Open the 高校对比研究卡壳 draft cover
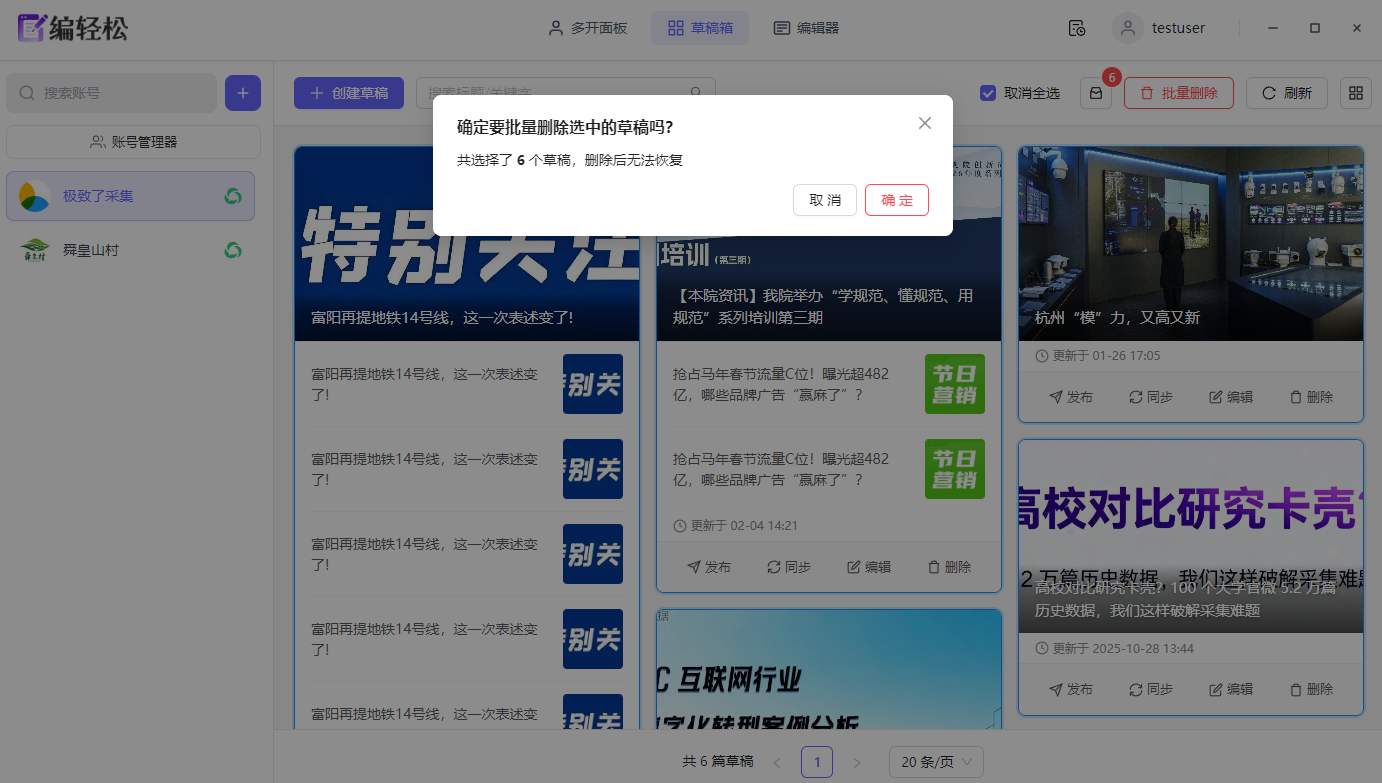1382x783 pixels. pyautogui.click(x=1191, y=537)
